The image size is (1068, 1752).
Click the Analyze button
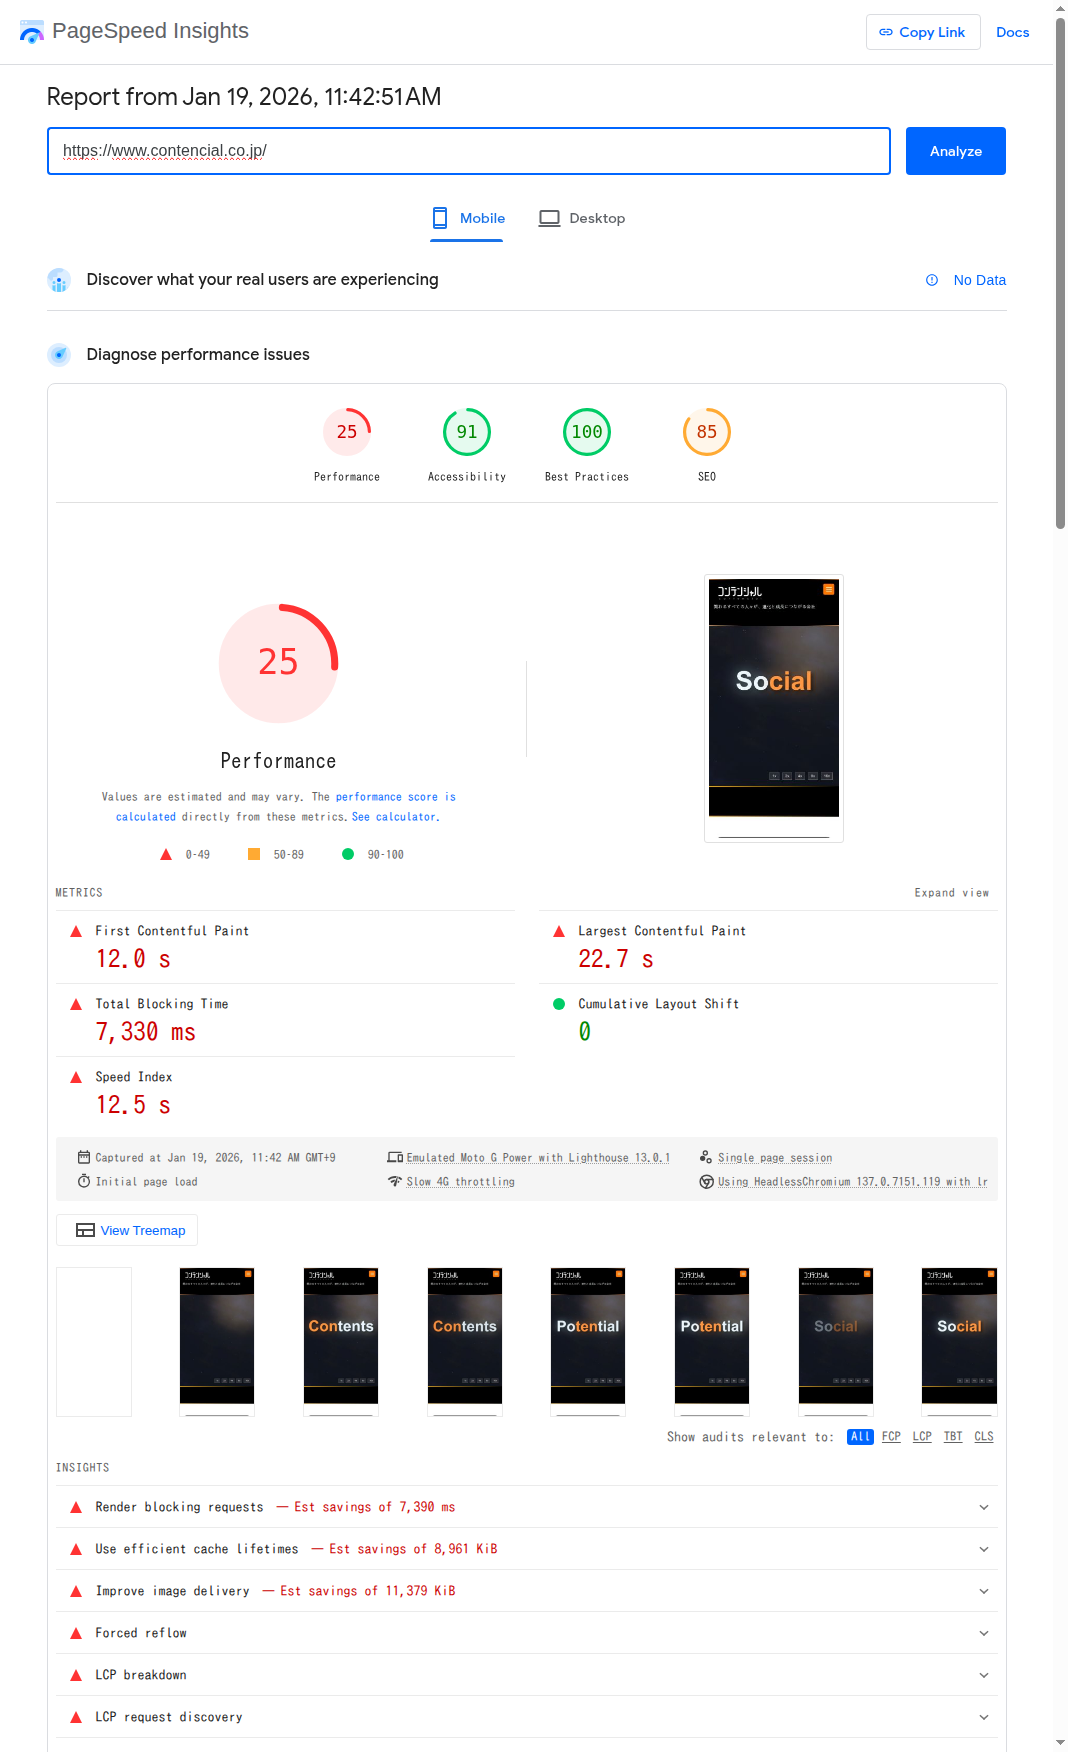(x=955, y=151)
